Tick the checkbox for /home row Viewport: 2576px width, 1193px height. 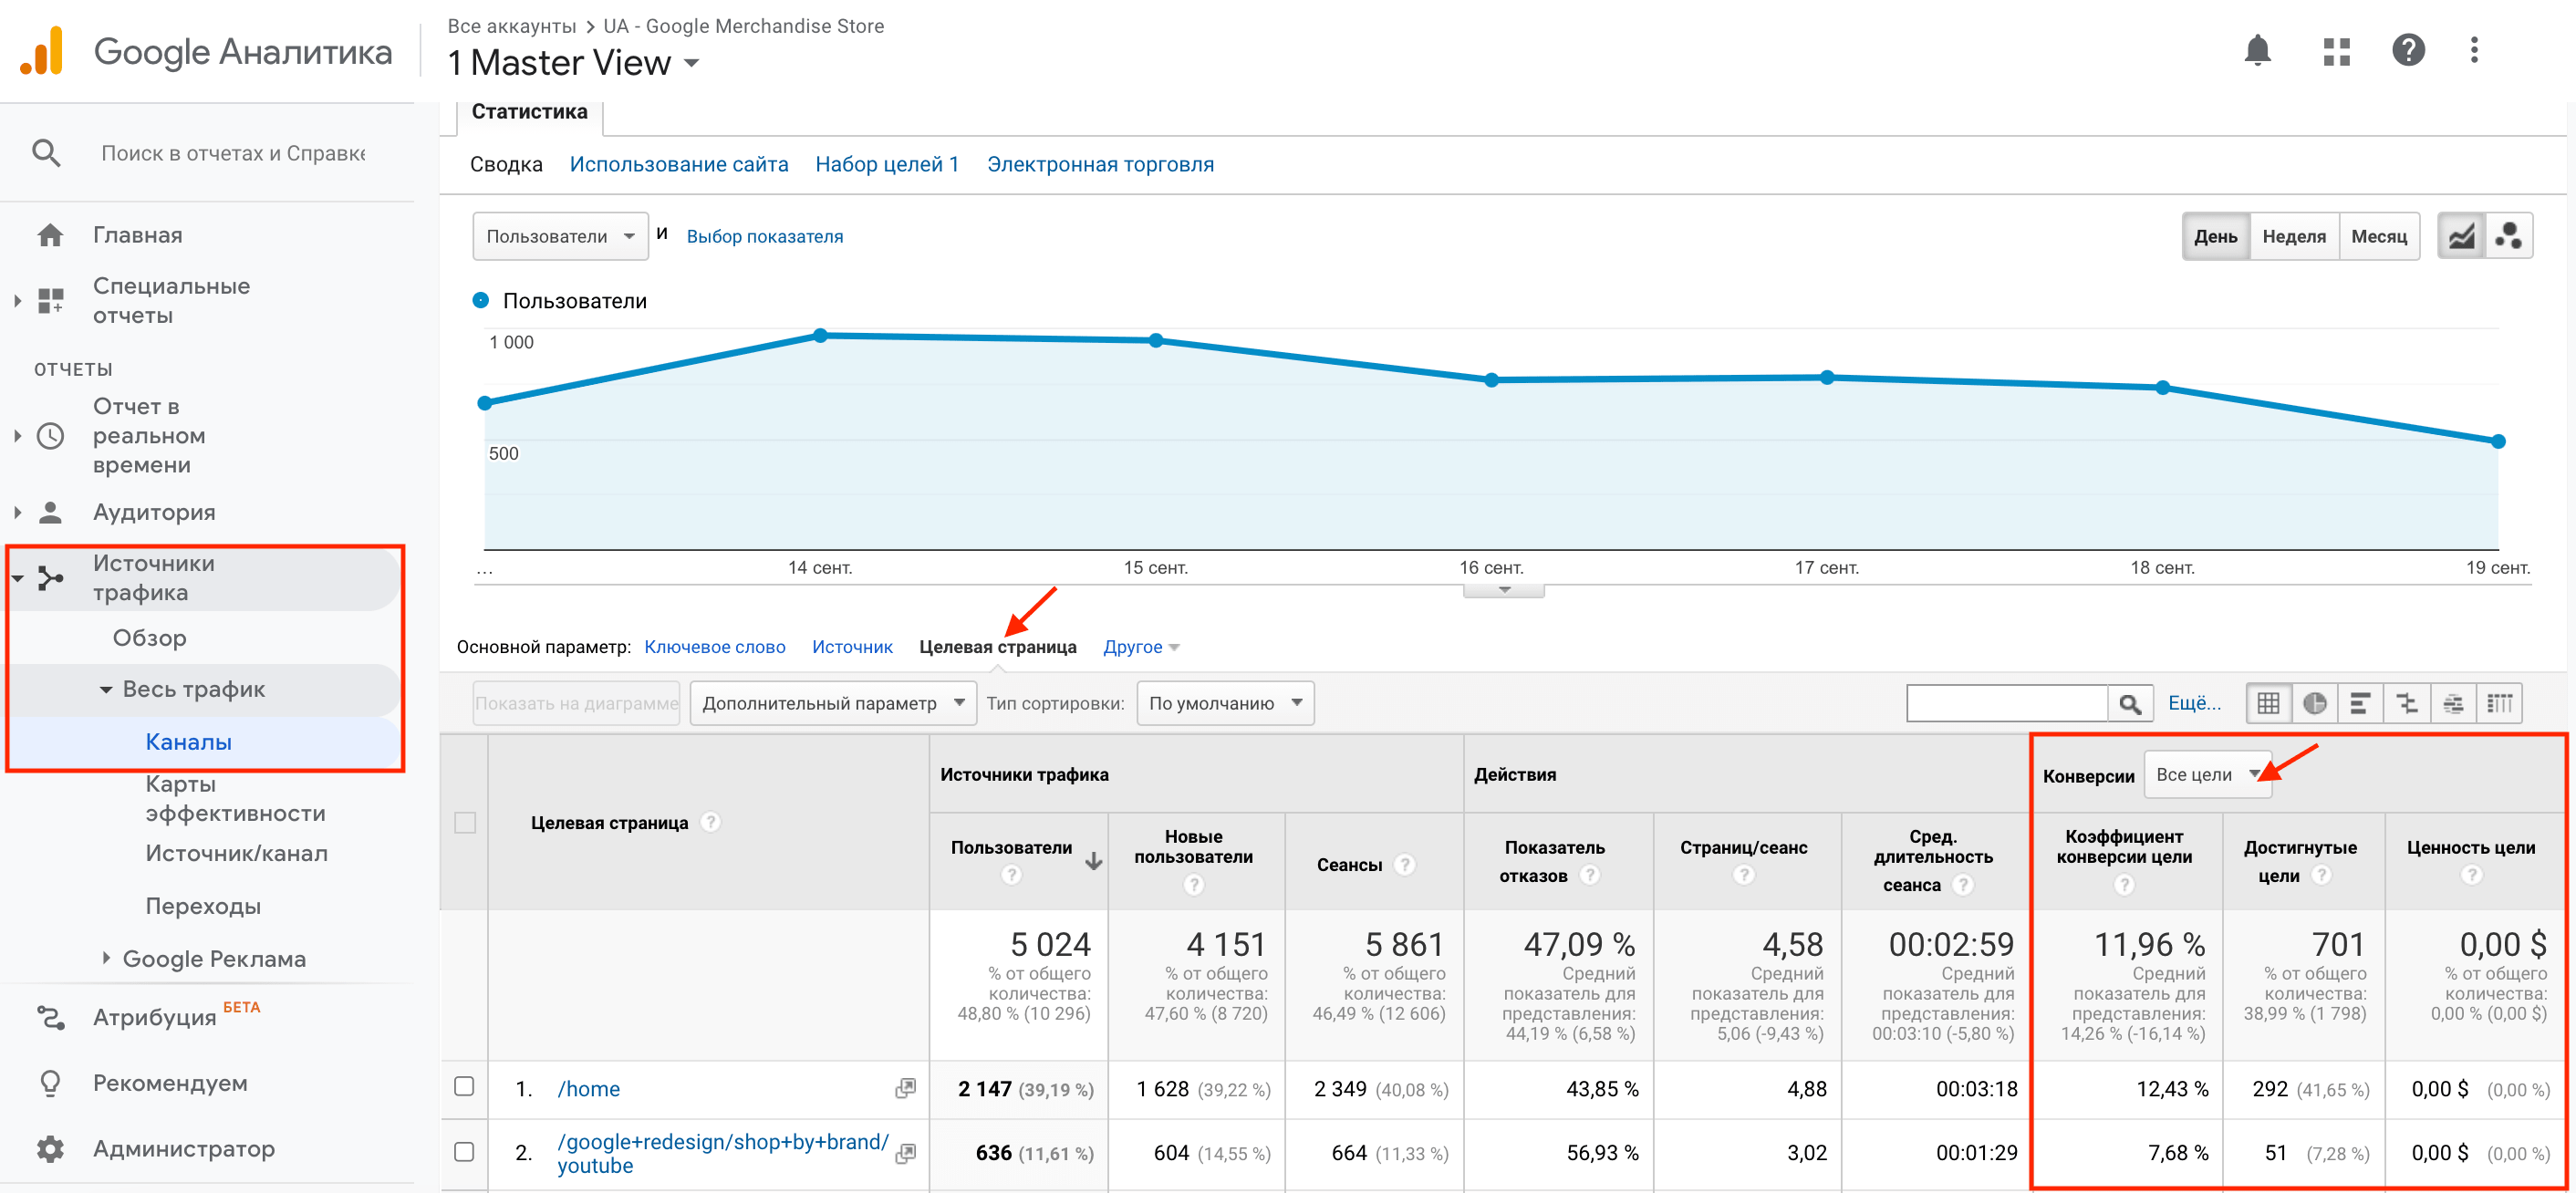pyautogui.click(x=464, y=1087)
